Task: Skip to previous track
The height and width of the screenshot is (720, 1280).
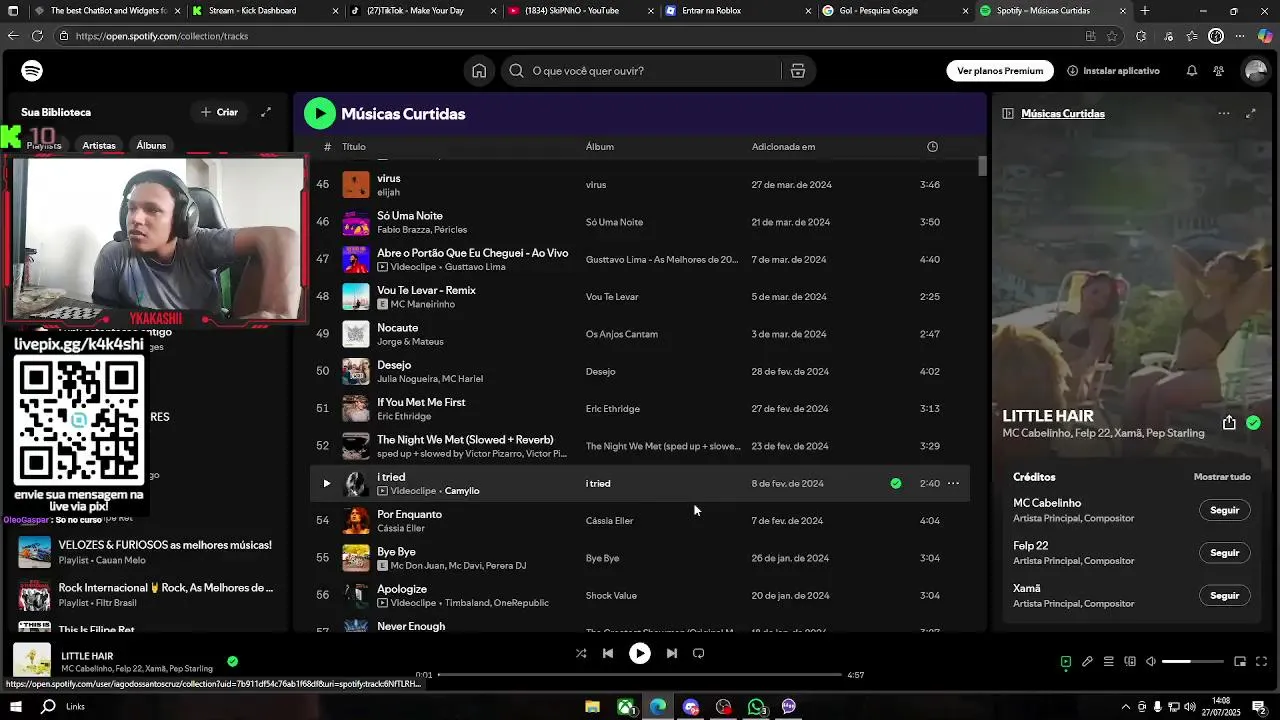Action: pyautogui.click(x=608, y=654)
